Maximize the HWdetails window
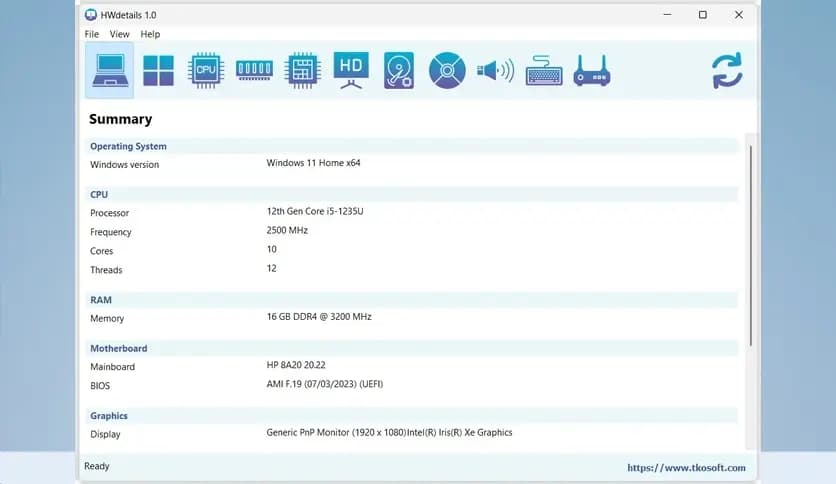This screenshot has height=484, width=836. tap(703, 15)
